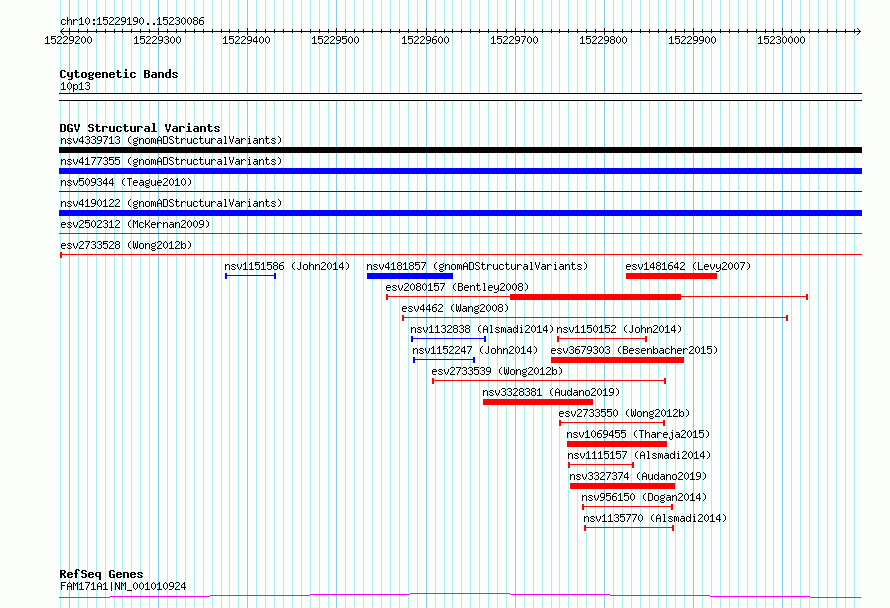The height and width of the screenshot is (608, 890).
Task: Click ruler position 15229500
Action: [x=335, y=40]
